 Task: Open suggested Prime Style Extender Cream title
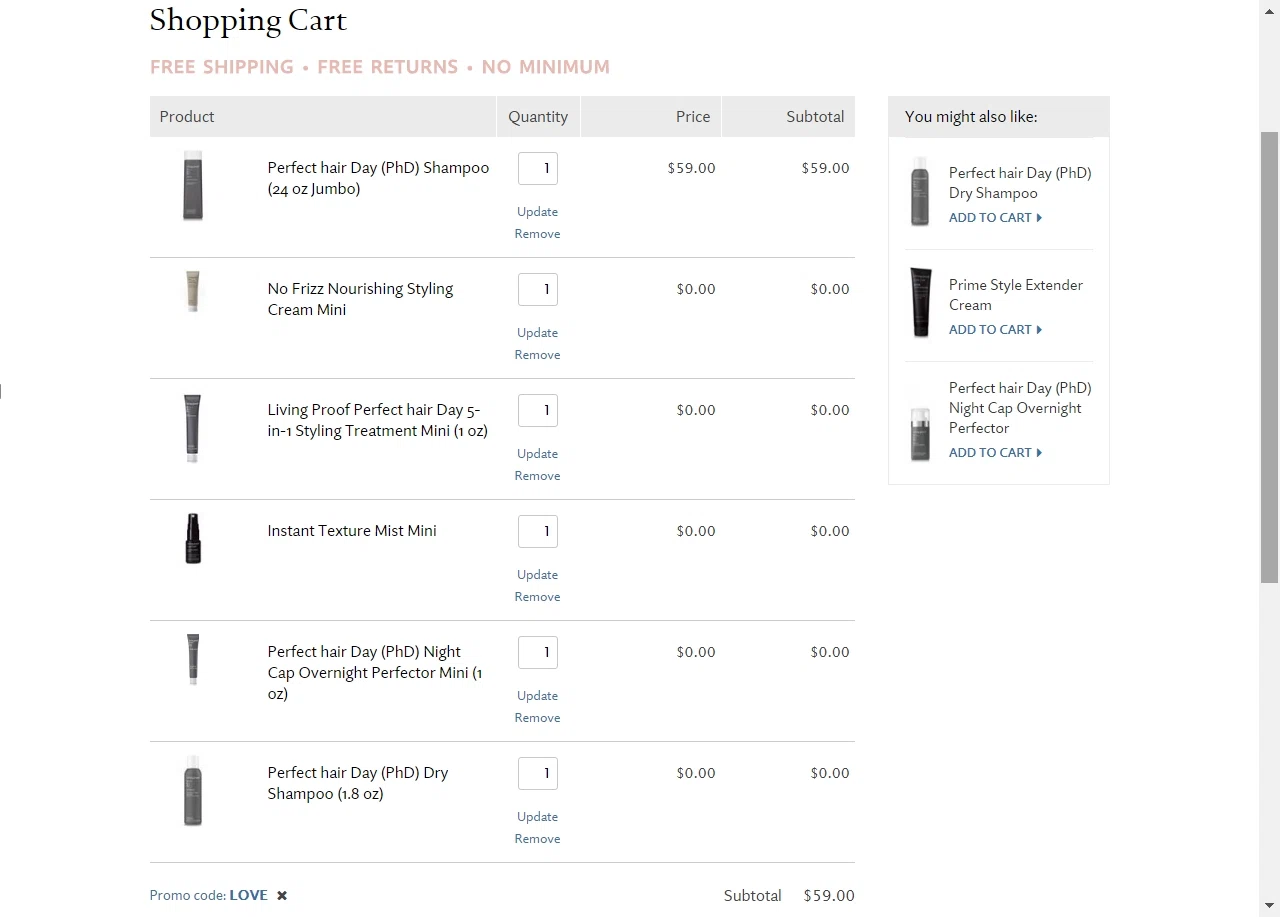click(x=1016, y=295)
